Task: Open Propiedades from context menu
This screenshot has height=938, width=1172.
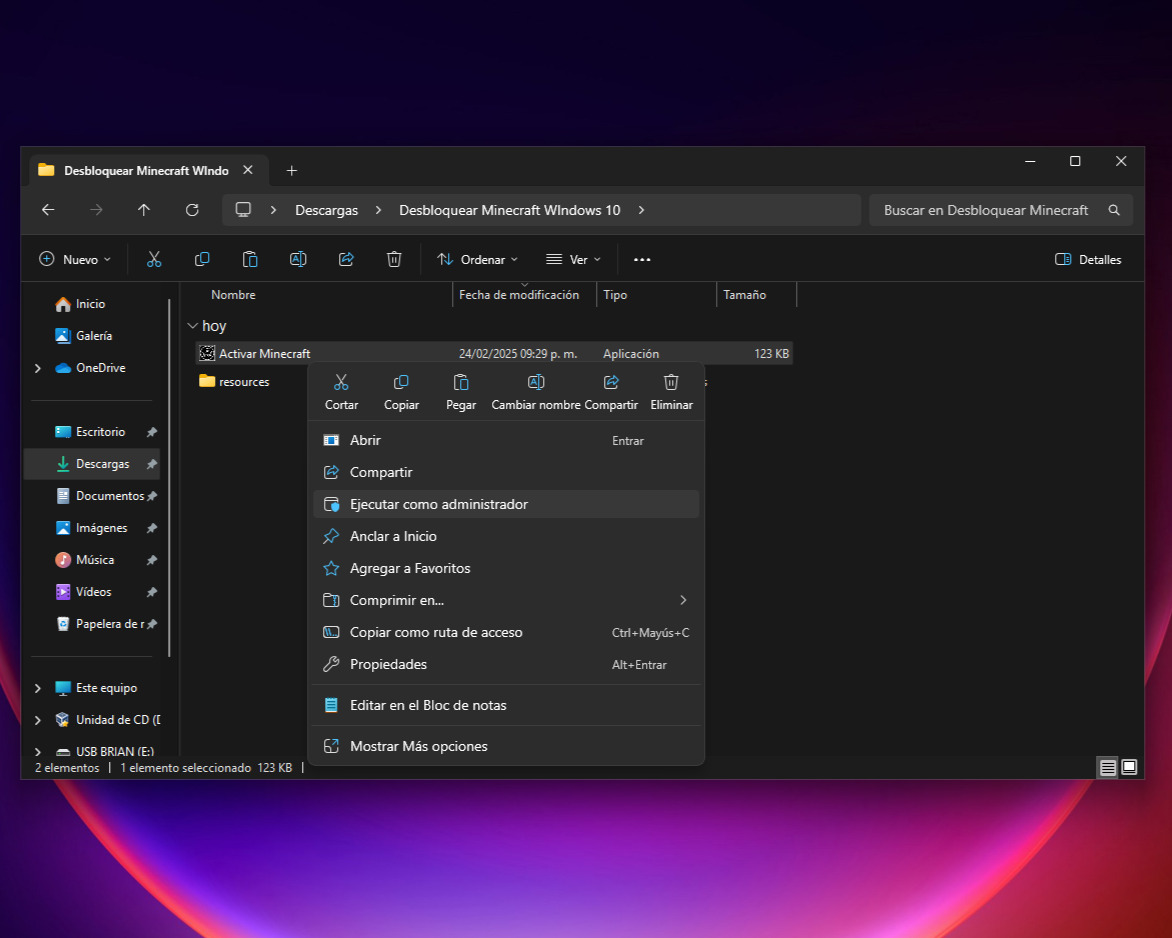Action: pos(506,664)
